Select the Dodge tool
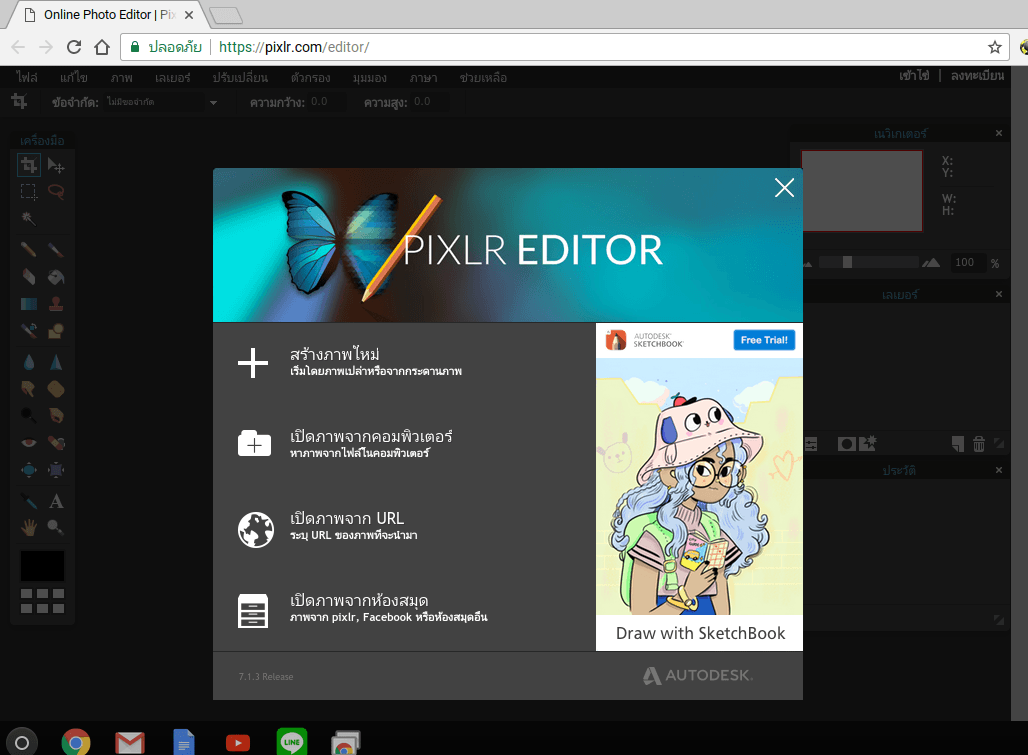The width and height of the screenshot is (1028, 755). pyautogui.click(x=29, y=415)
